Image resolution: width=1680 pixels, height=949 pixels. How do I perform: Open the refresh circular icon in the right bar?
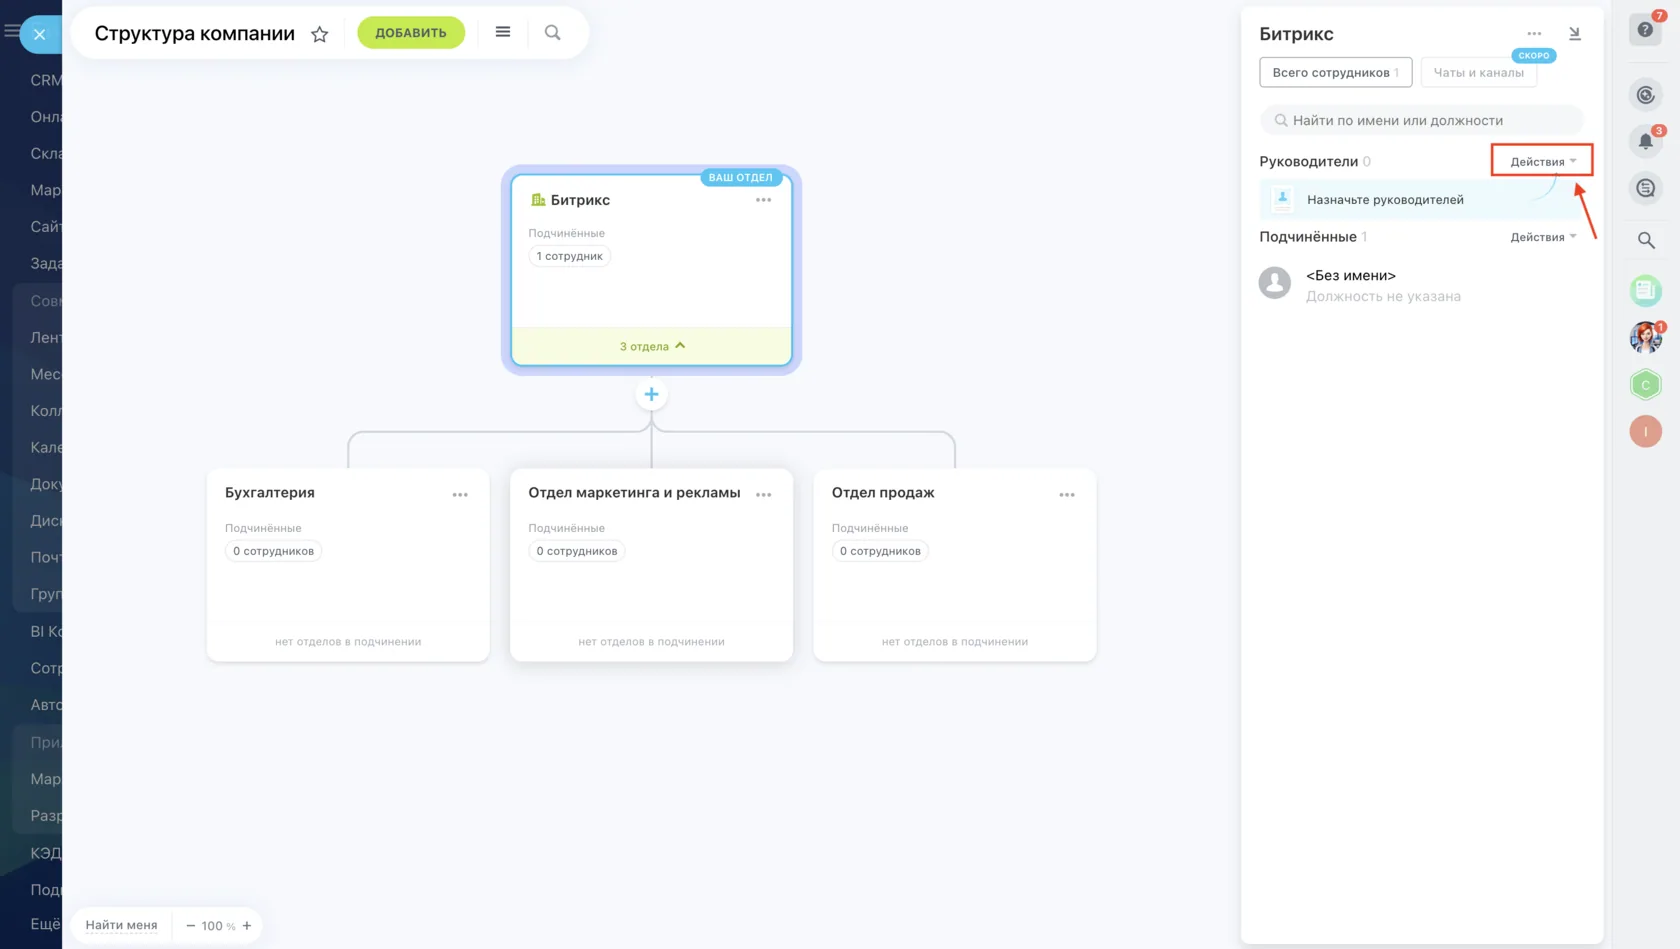[x=1646, y=95]
